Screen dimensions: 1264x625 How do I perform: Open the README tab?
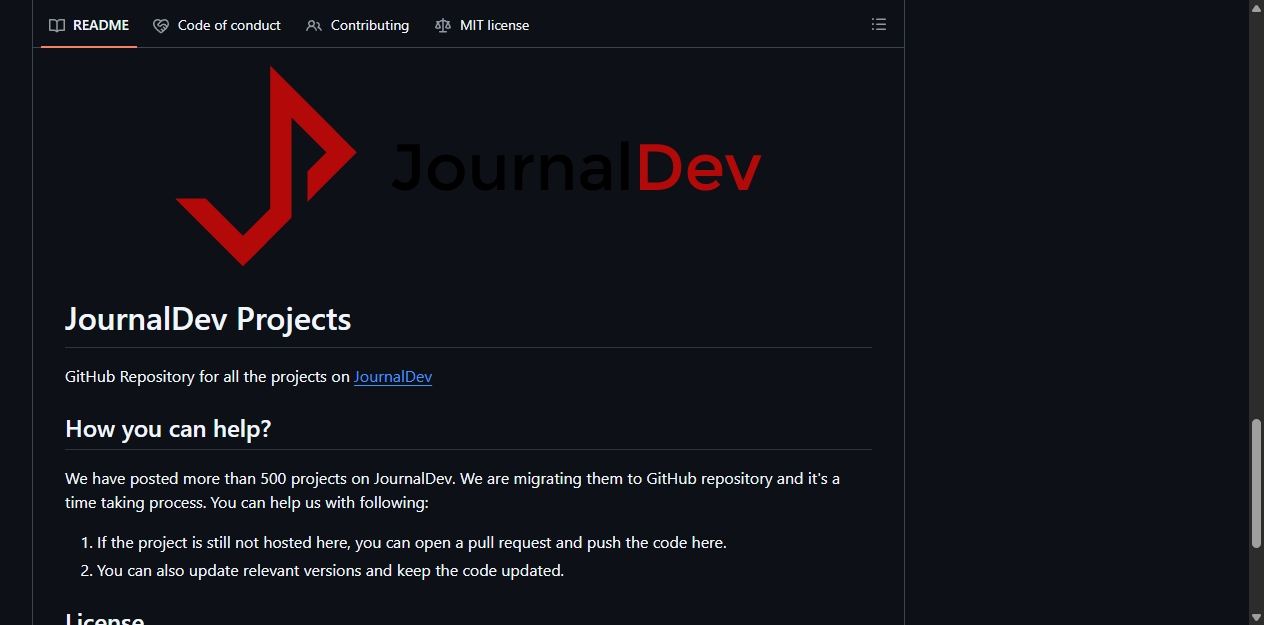(89, 25)
